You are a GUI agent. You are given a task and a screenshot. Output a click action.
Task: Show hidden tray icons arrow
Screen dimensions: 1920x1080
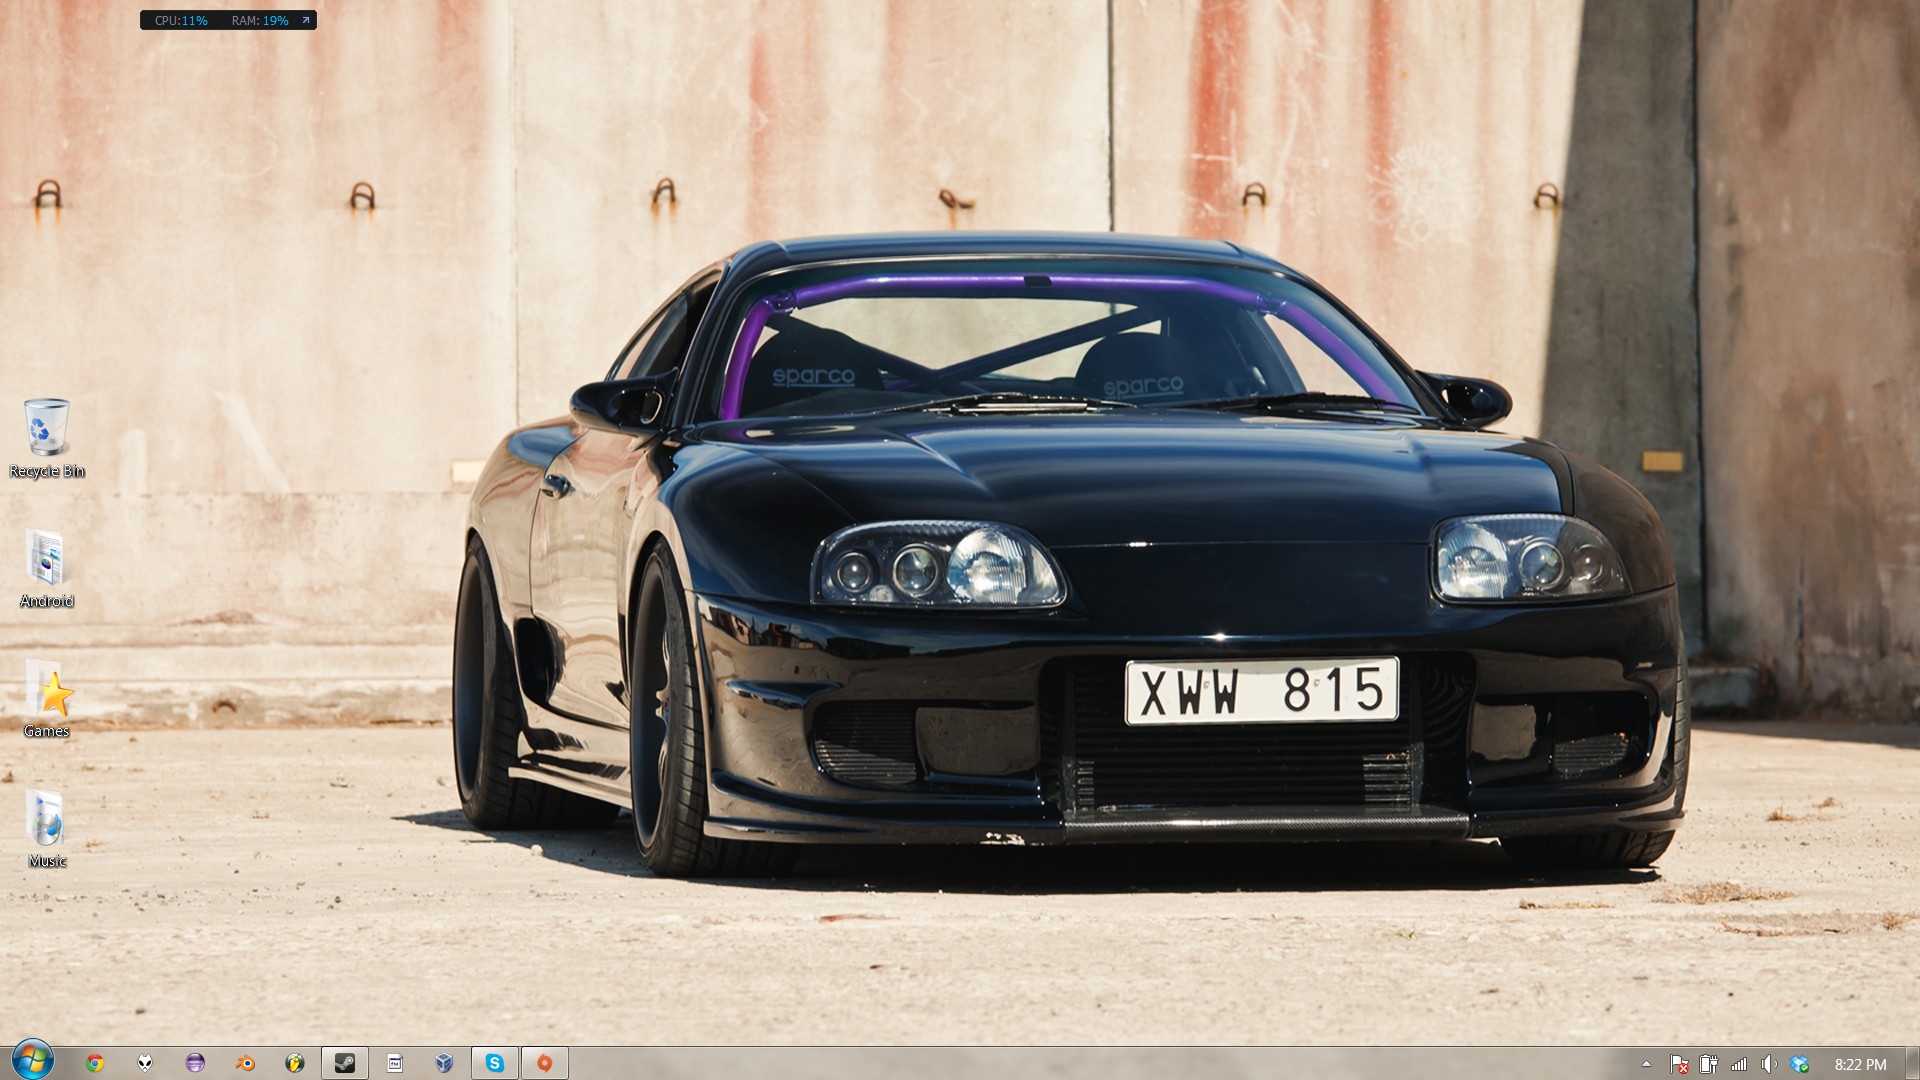1646,1064
